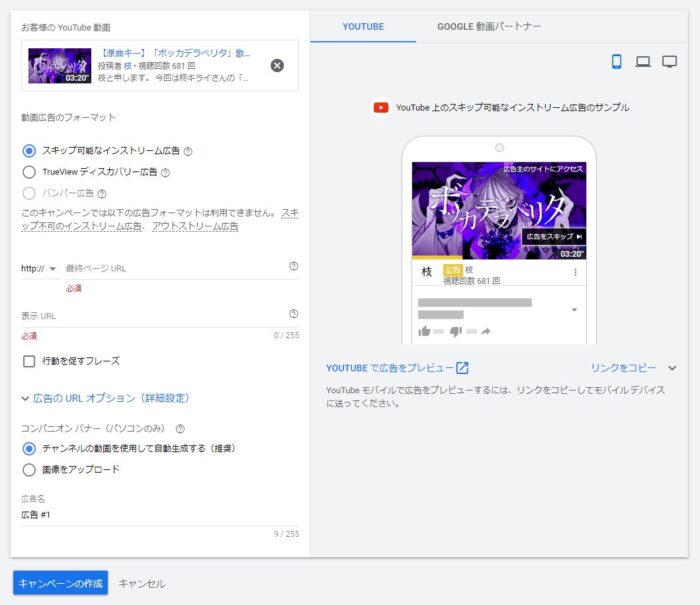Click the three-dot menu in phone preview
The height and width of the screenshot is (605, 700).
[x=575, y=272]
